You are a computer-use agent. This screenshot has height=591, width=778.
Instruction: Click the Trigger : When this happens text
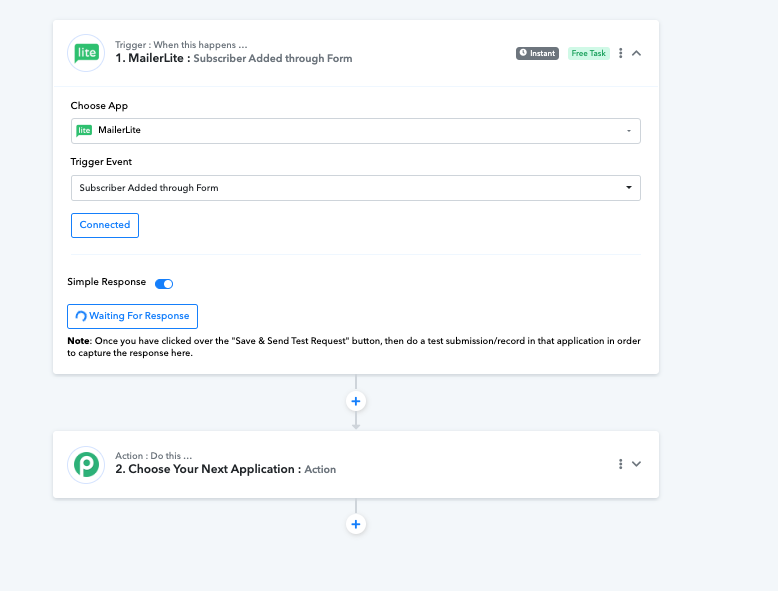pos(181,45)
